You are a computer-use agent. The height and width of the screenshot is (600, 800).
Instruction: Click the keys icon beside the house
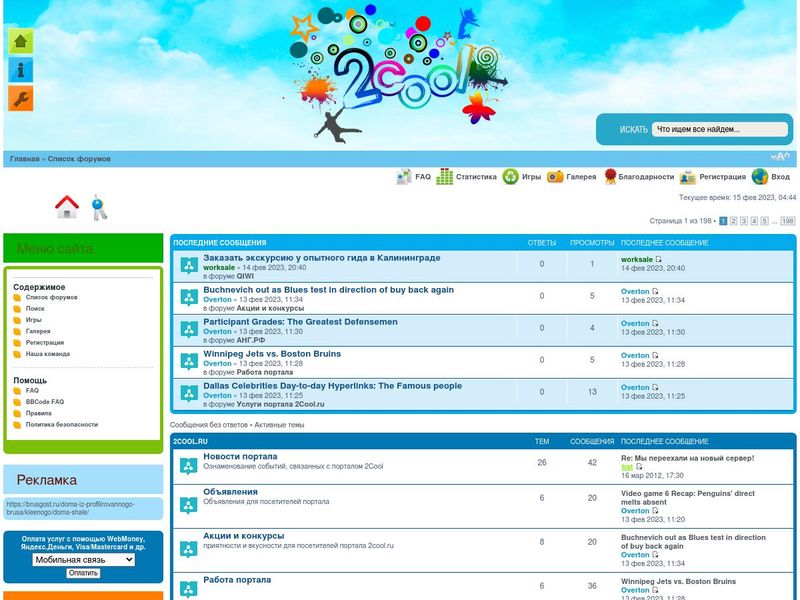99,207
